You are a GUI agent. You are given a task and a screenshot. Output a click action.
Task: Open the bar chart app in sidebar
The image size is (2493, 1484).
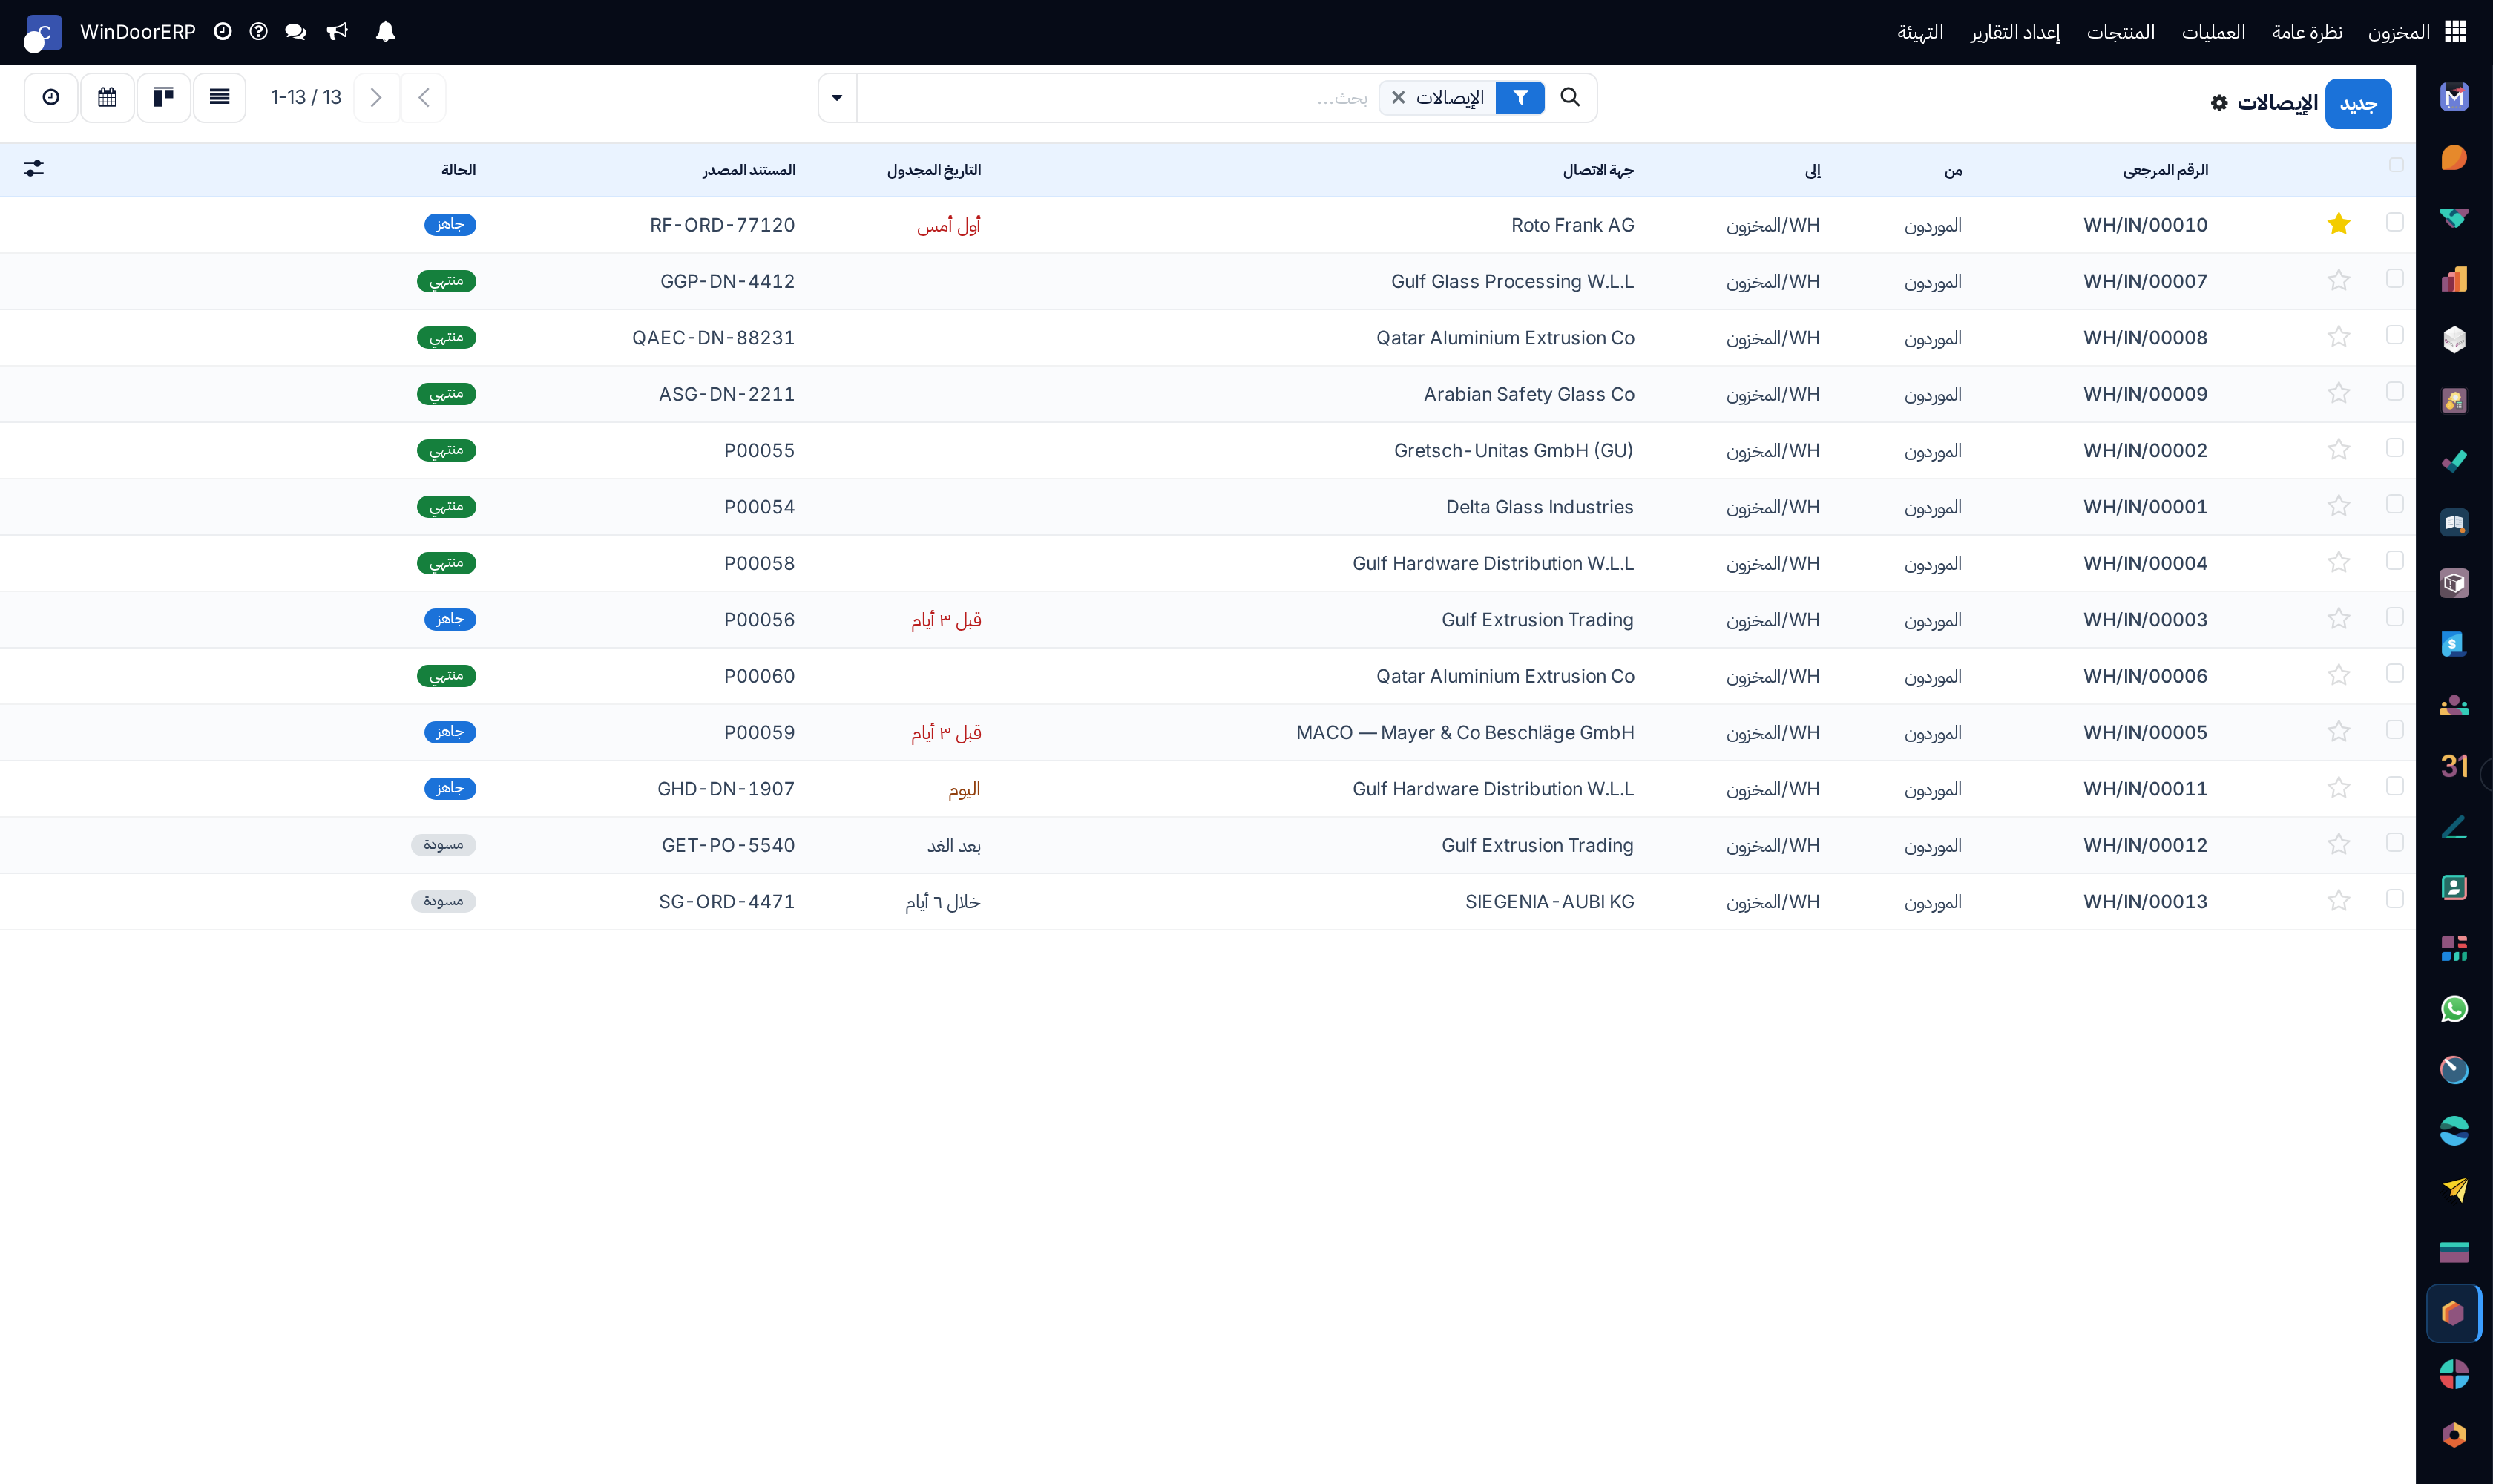[2454, 279]
